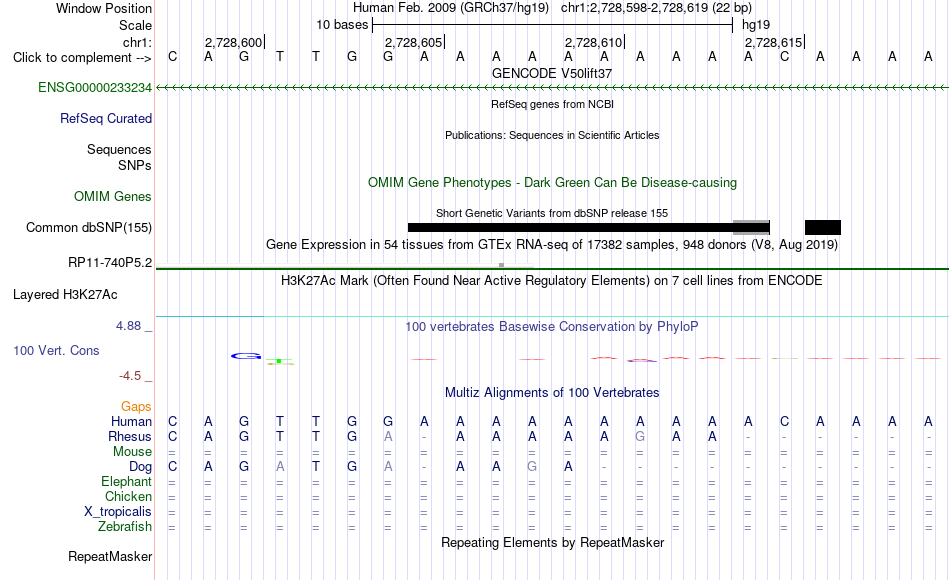Click the Human species row label
950x580 pixels.
pyautogui.click(x=131, y=422)
